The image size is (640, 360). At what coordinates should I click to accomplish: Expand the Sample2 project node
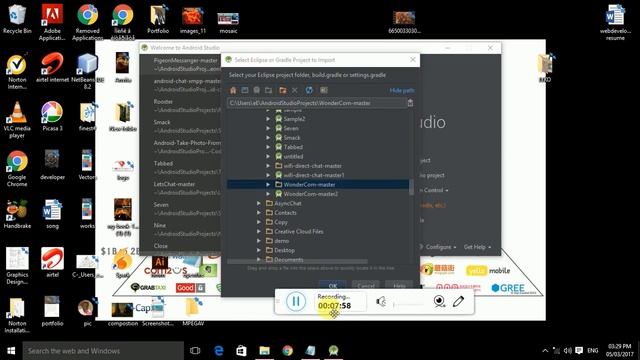coord(268,119)
